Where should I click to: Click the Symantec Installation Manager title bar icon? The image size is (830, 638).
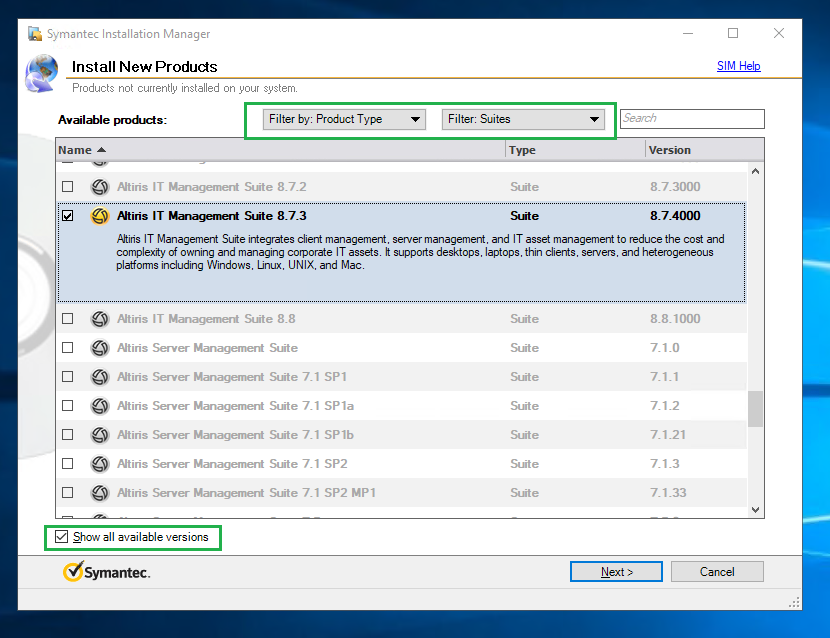click(35, 33)
